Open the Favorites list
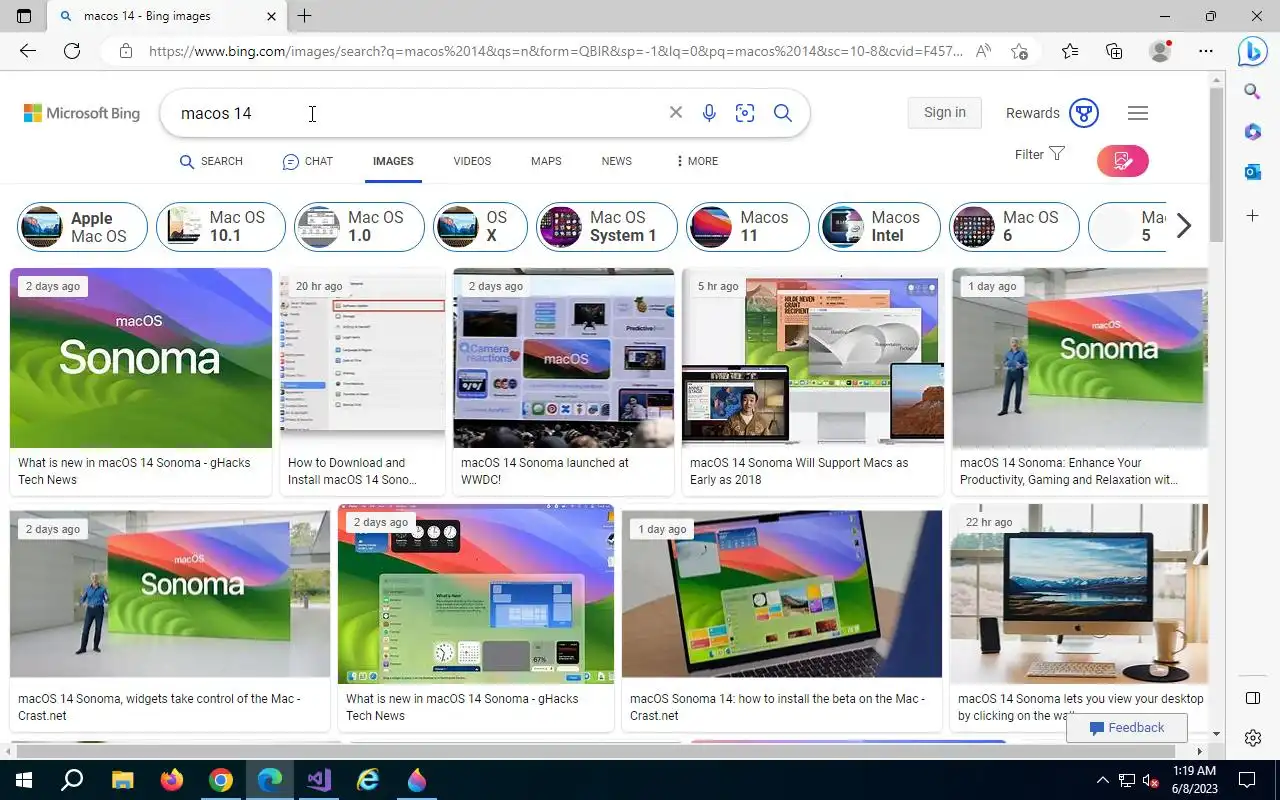Viewport: 1280px width, 800px height. tap(1070, 51)
